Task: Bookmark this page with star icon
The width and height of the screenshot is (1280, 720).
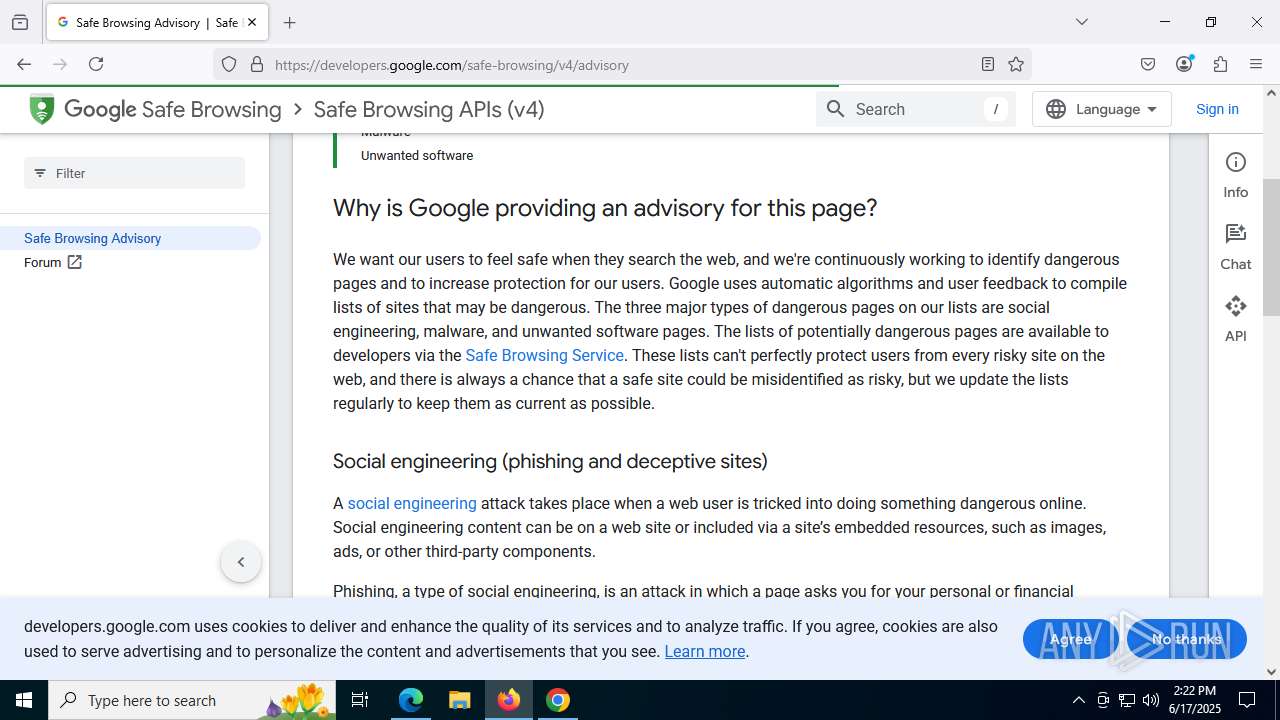Action: [1016, 64]
